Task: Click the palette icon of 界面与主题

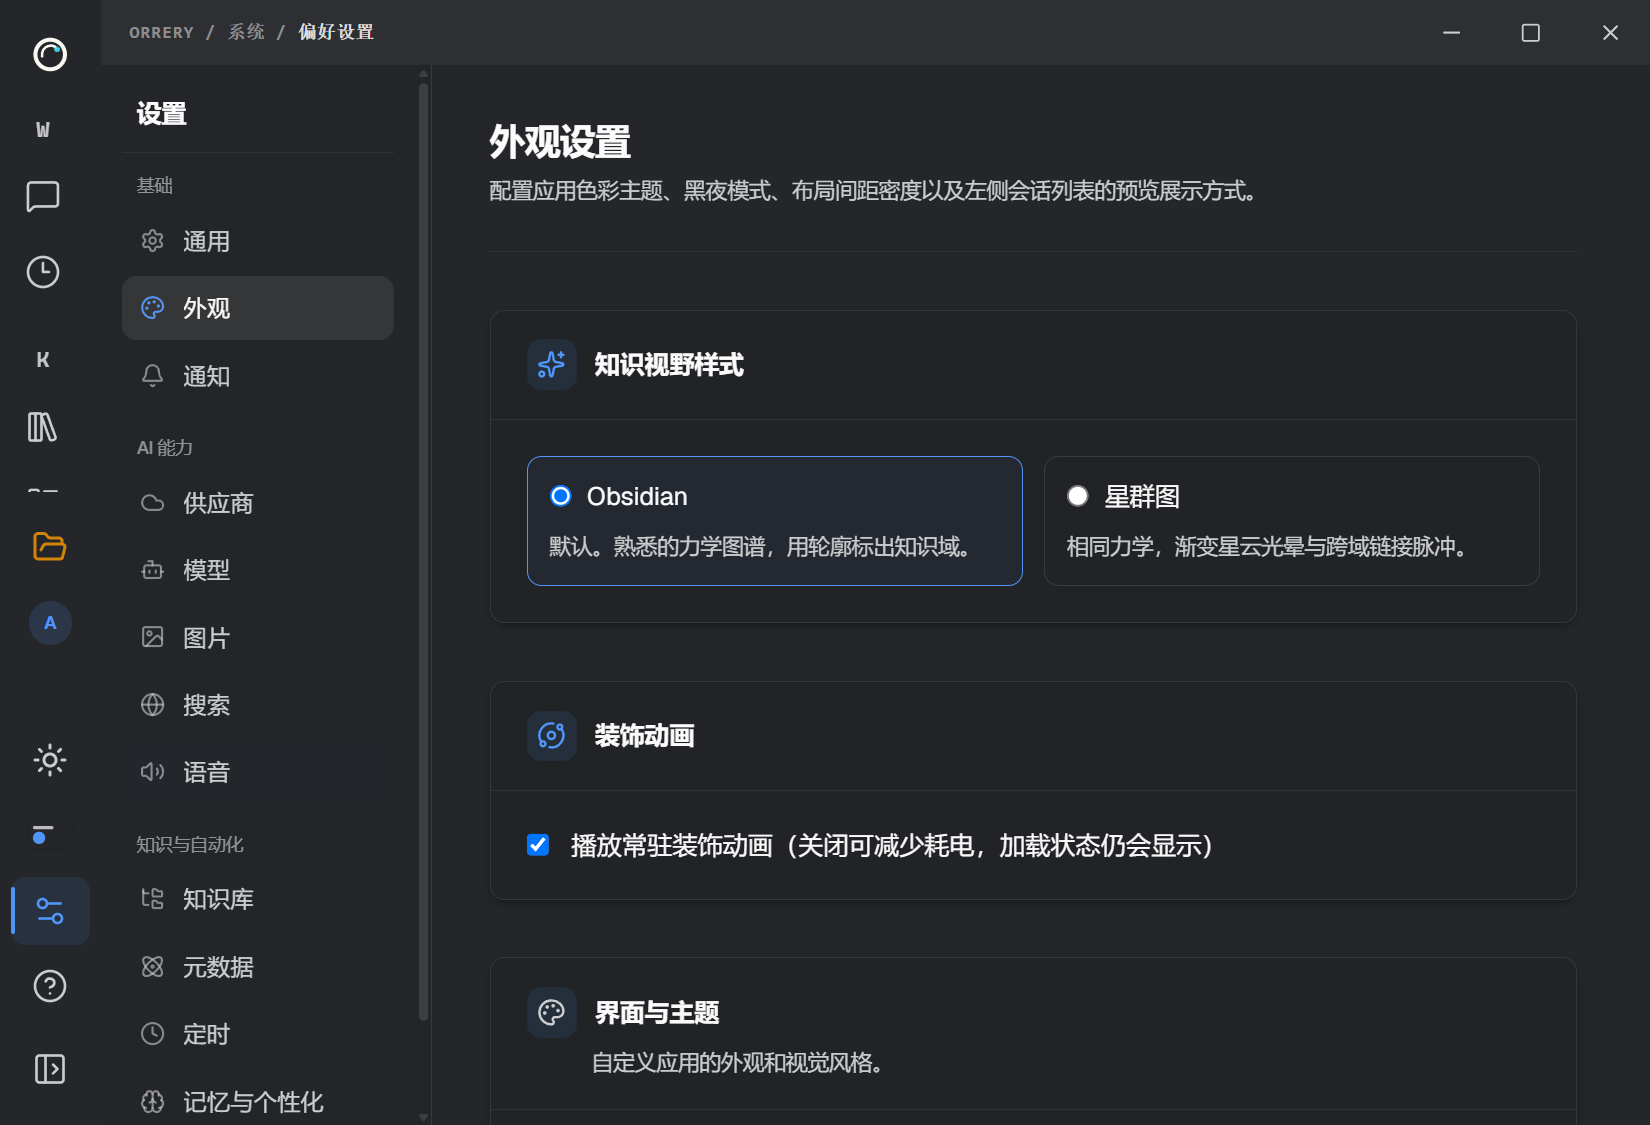Action: [552, 1013]
